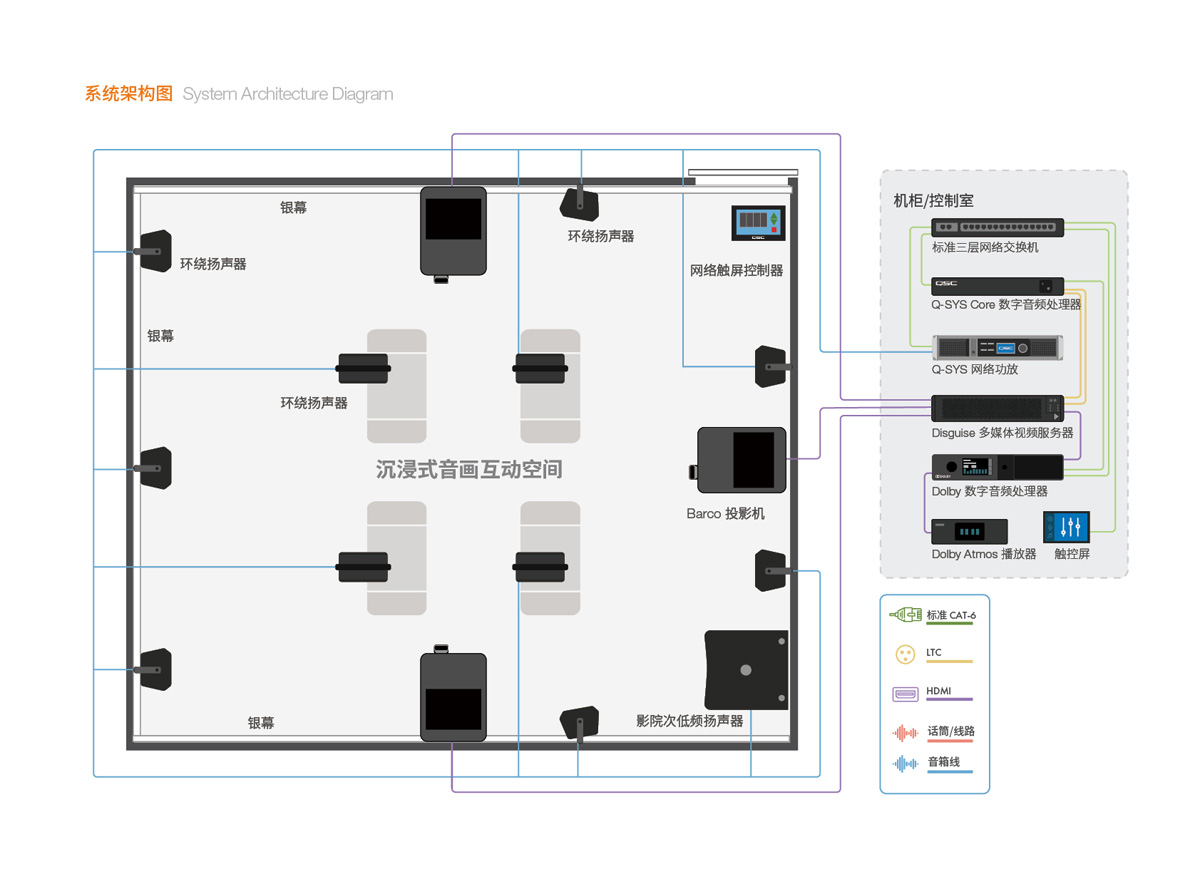
Task: Click the green line under 标准 CAT-6
Action: 950,625
